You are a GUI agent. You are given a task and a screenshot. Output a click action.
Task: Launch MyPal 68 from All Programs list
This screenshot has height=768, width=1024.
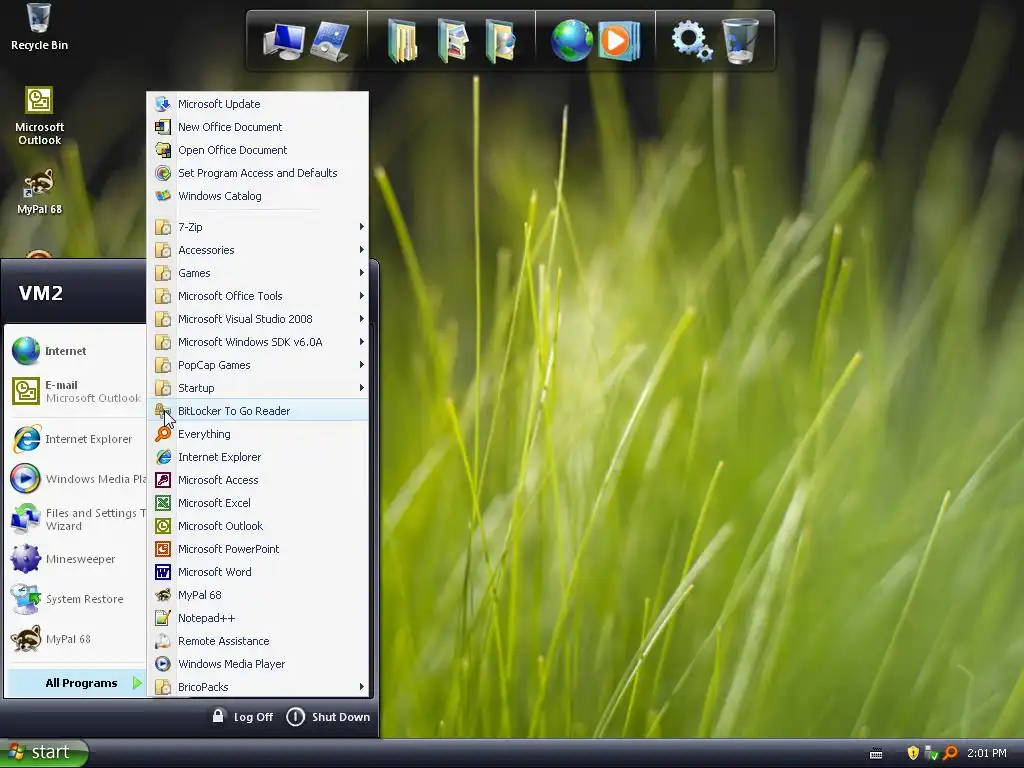259,594
